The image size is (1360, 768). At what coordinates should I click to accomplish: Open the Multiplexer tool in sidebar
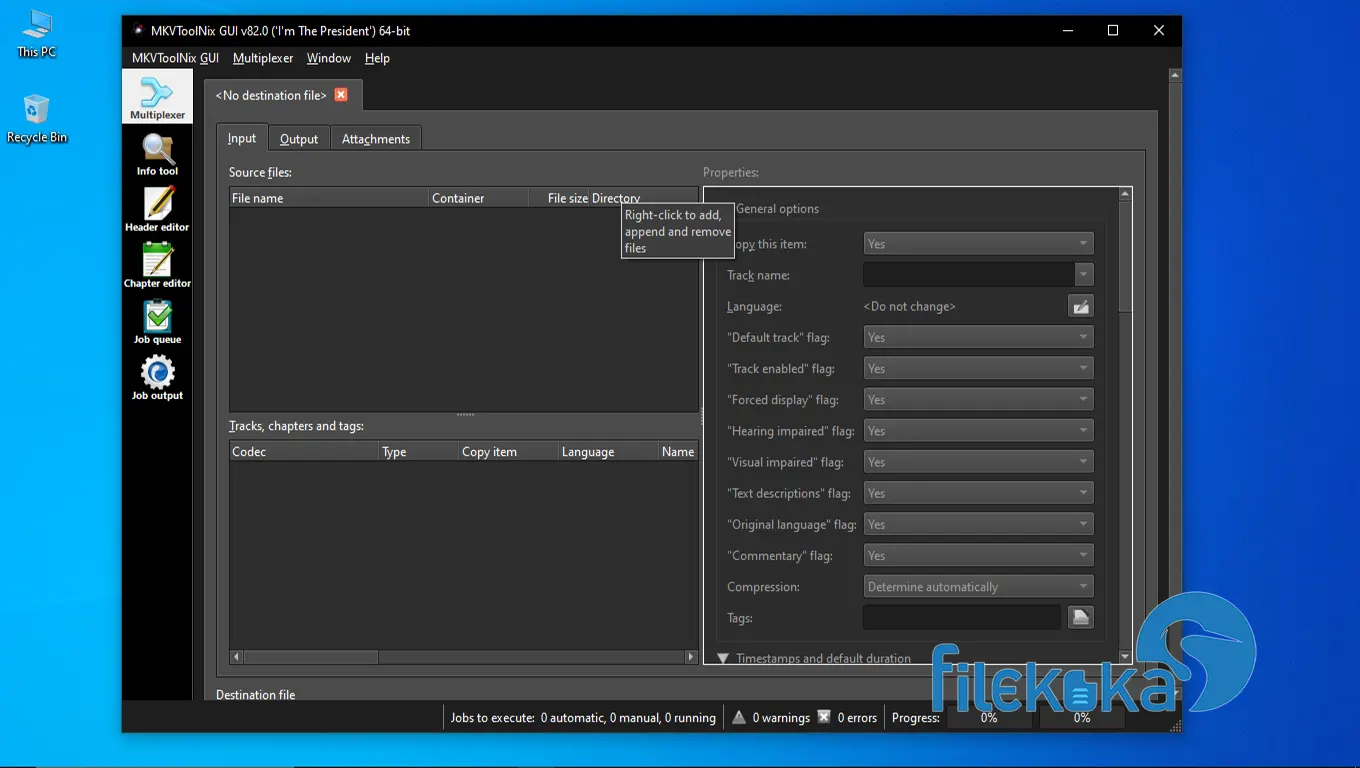tap(157, 98)
